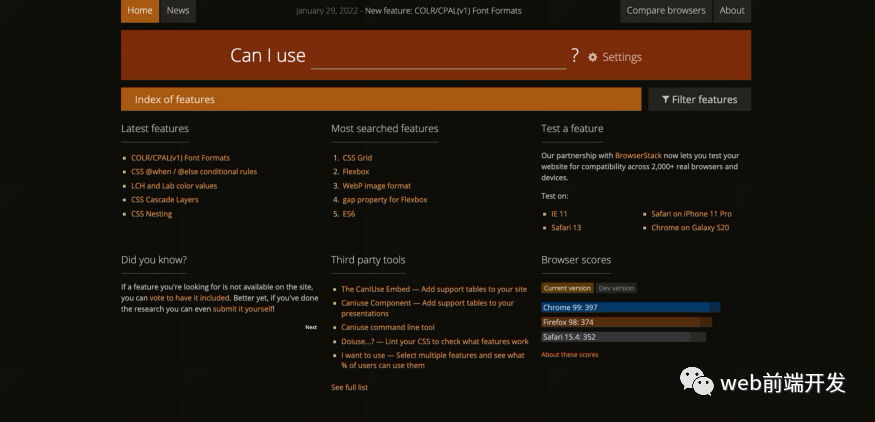The width and height of the screenshot is (875, 422).
Task: Open the About page
Action: (732, 11)
